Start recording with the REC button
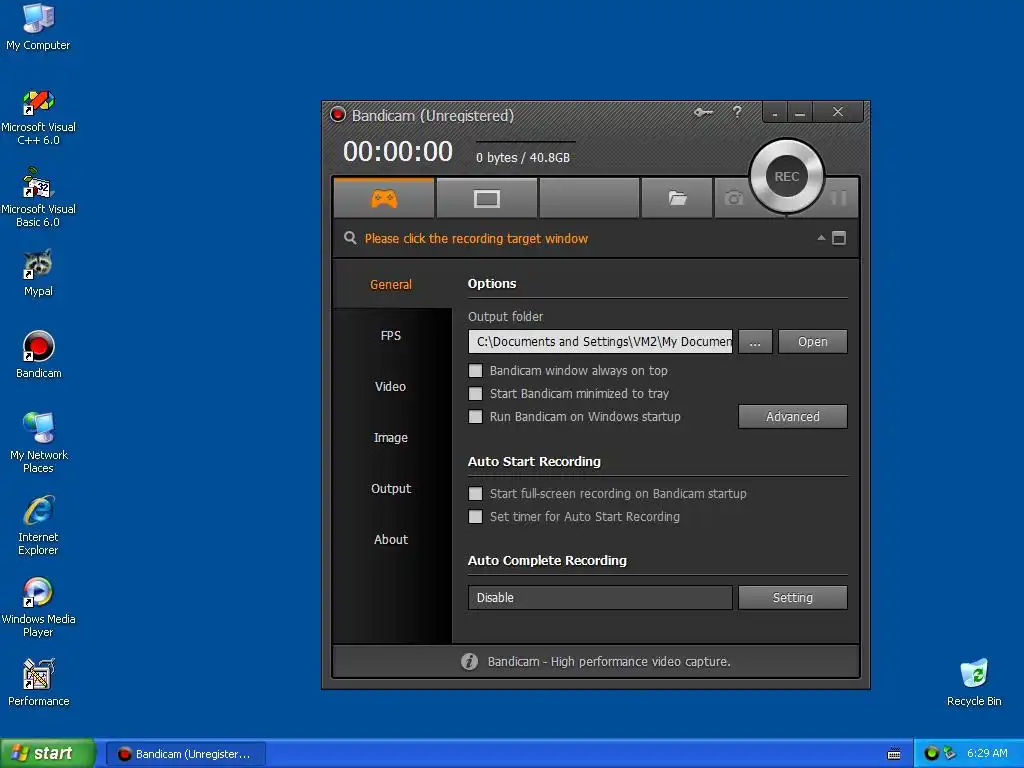 (787, 176)
